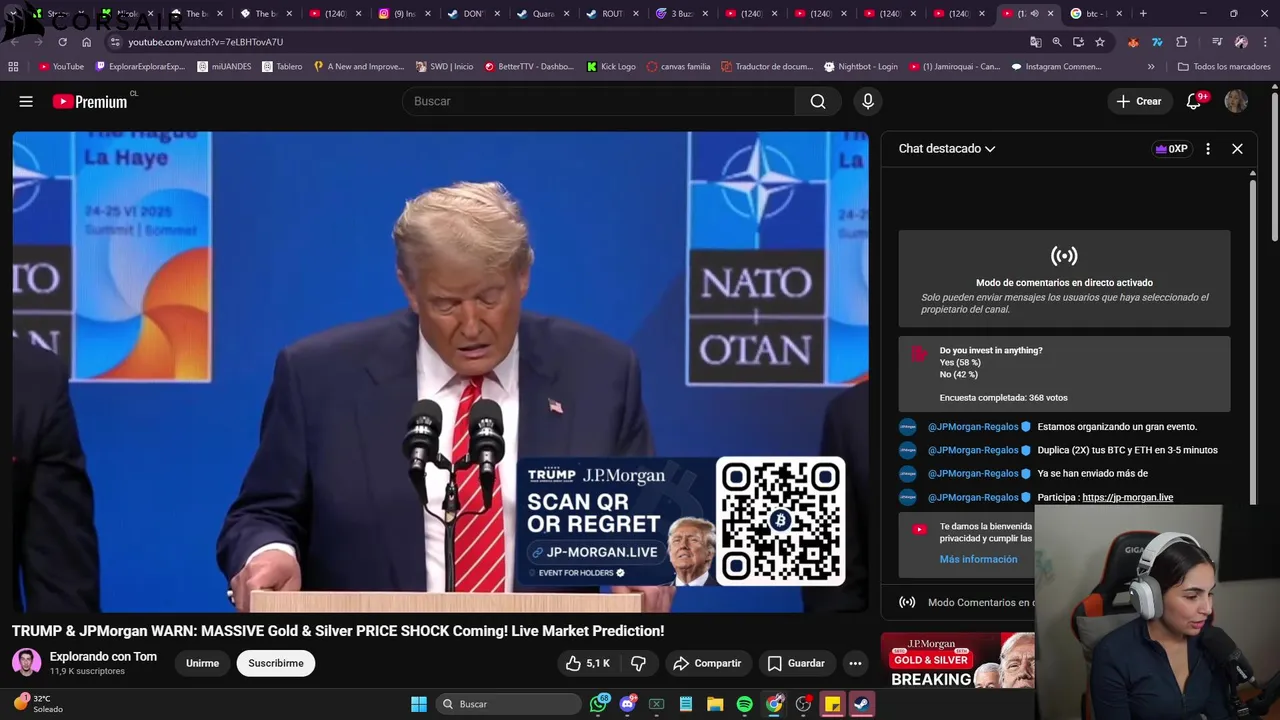
Task: Click Crear button
Action: (1139, 101)
